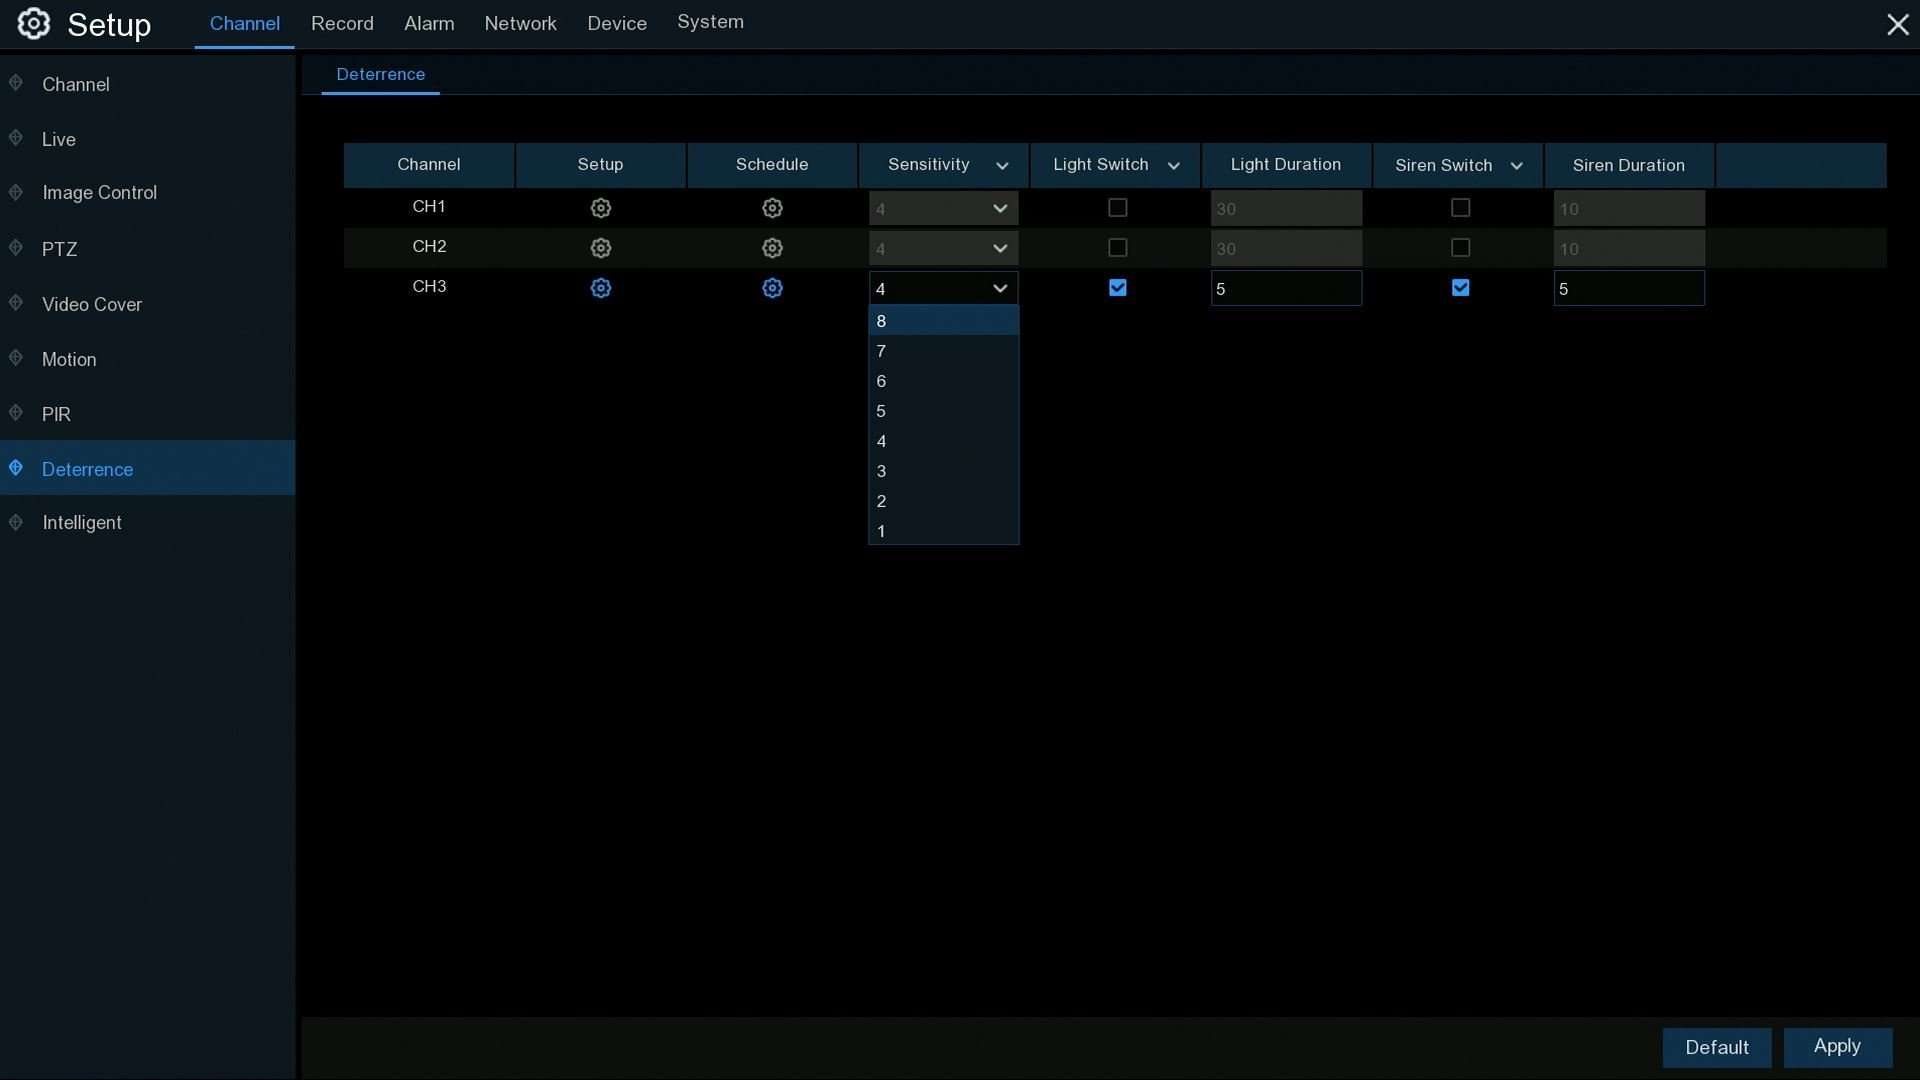The width and height of the screenshot is (1920, 1080).
Task: Click the Apply button
Action: pyautogui.click(x=1837, y=1047)
